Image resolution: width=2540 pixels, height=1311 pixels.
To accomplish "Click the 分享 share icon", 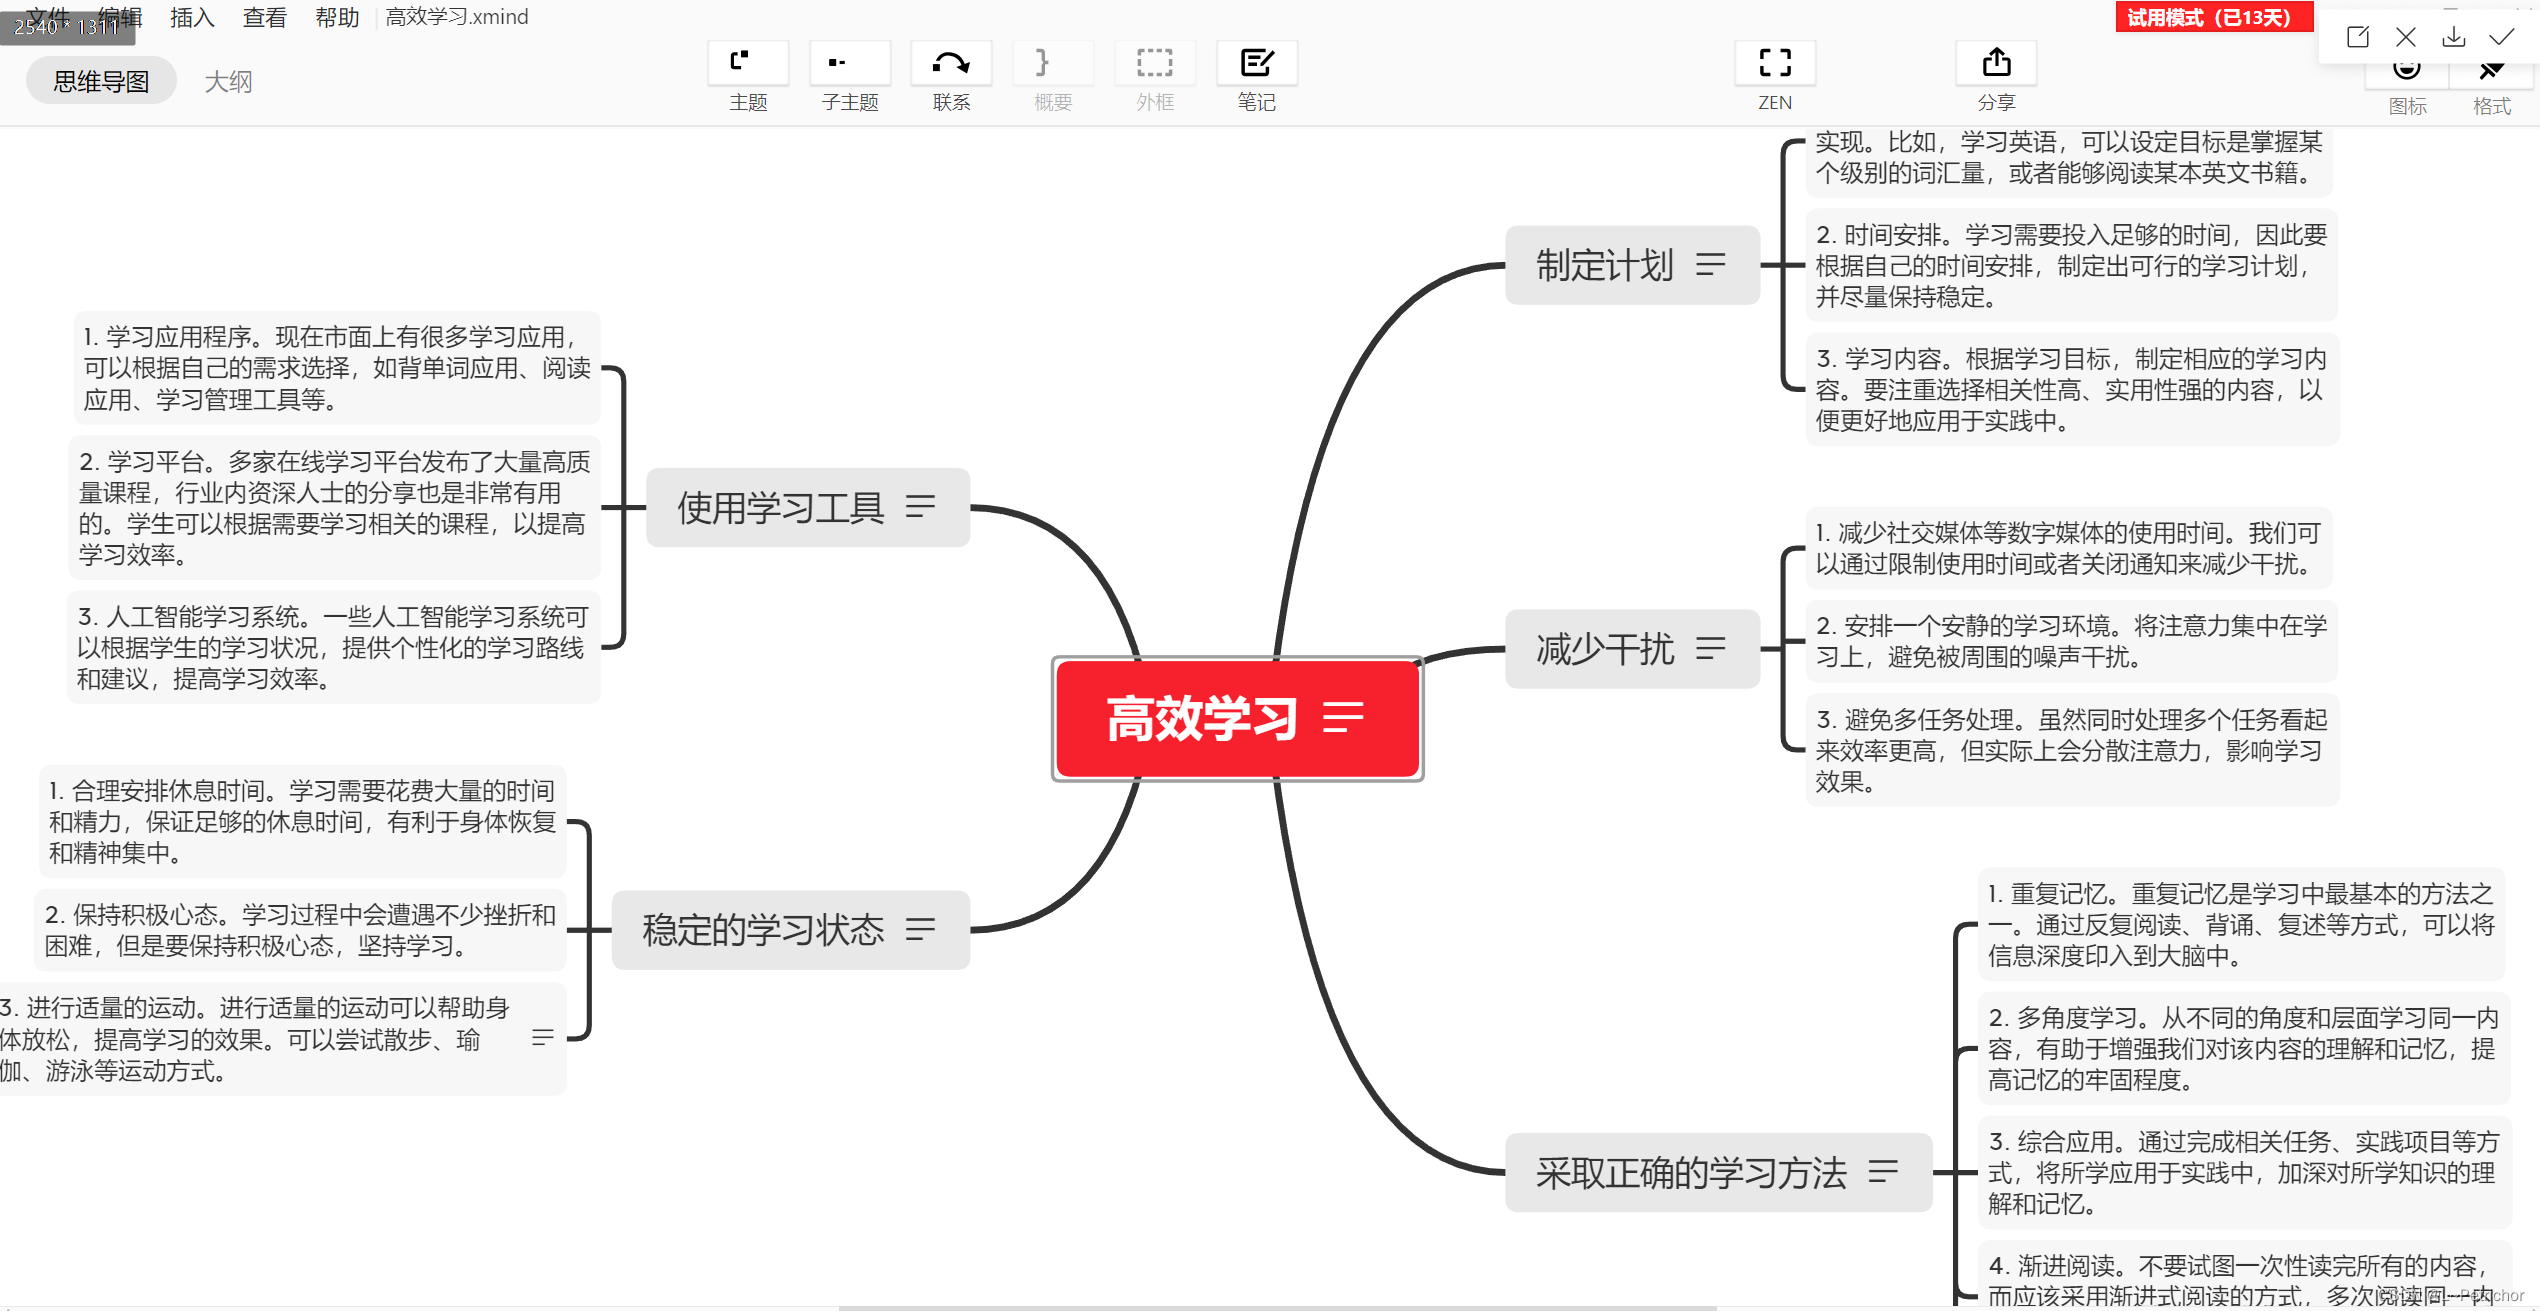I will [x=1996, y=64].
